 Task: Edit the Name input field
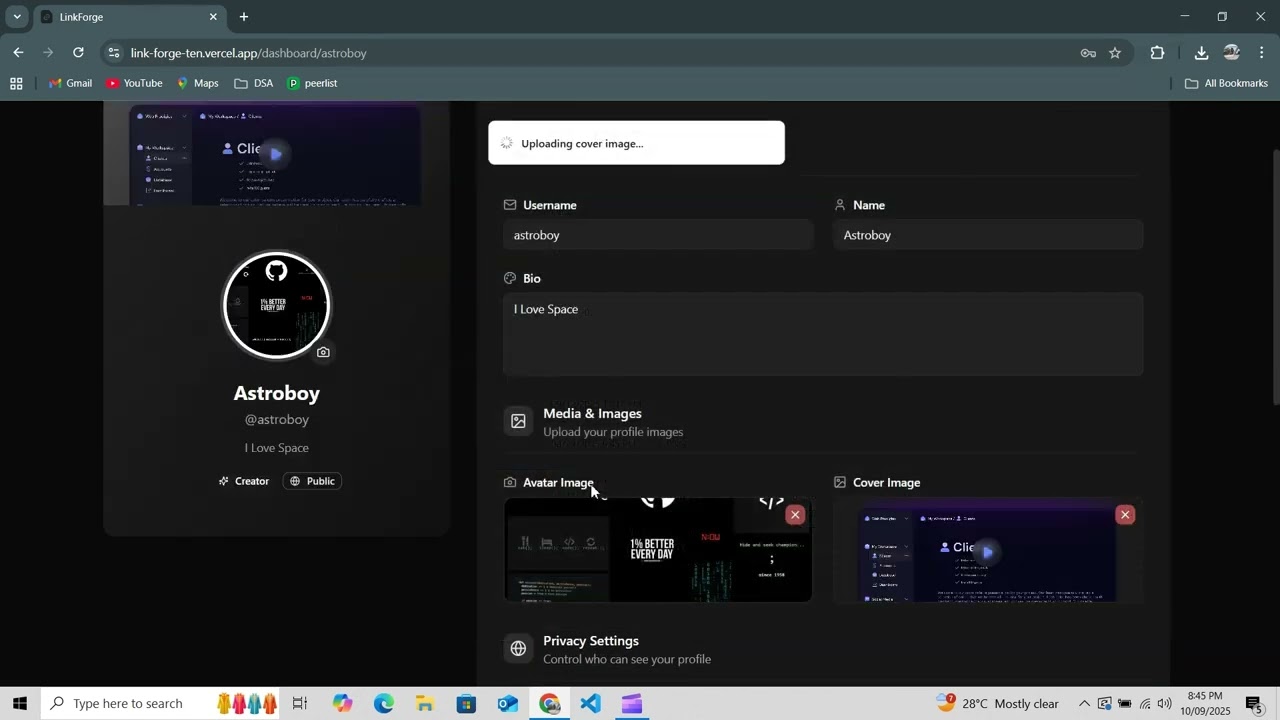coord(988,235)
